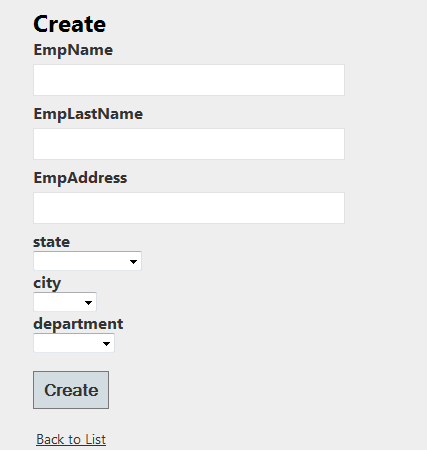Submit the new employee form
The image size is (427, 450).
(71, 390)
